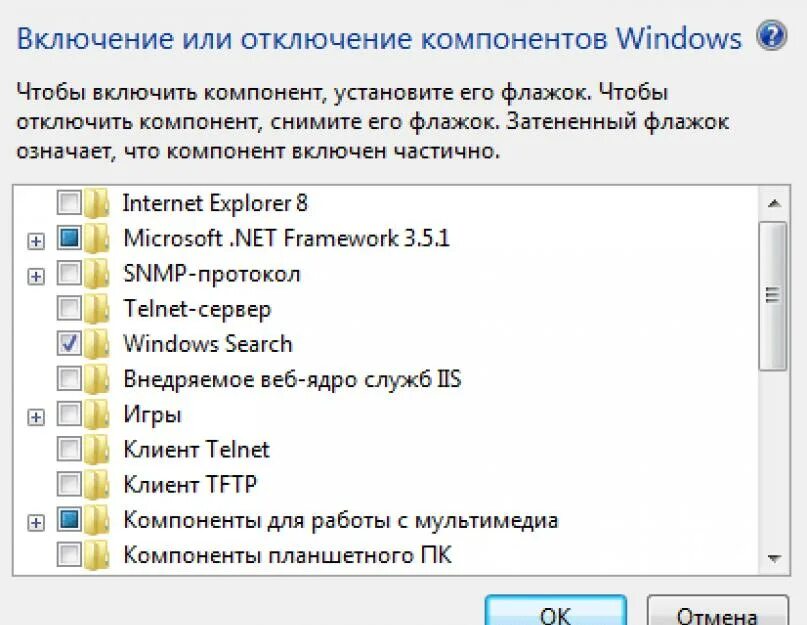Screen dimensions: 807x625
Task: Expand Компоненты для работы с мультимедиа node
Action: (36, 523)
